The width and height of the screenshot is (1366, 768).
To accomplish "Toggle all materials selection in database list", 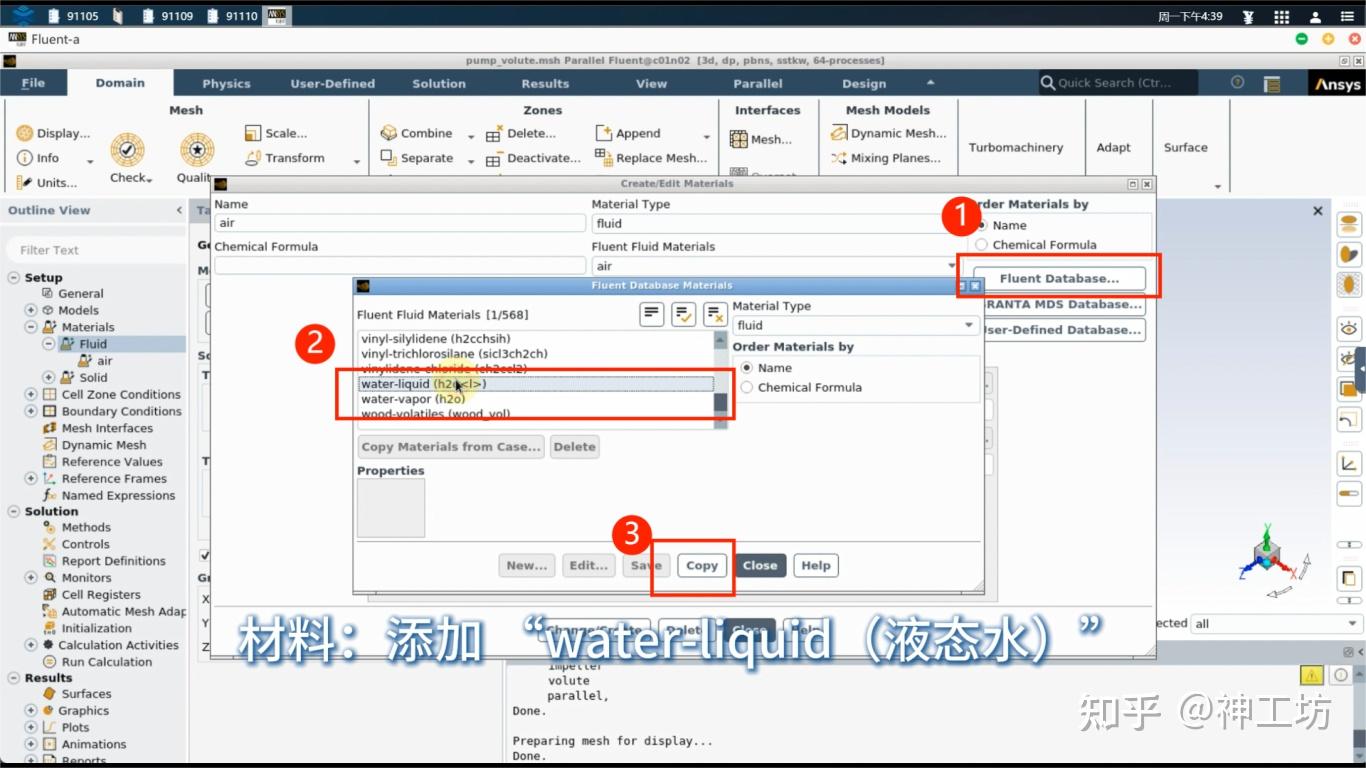I will (x=683, y=315).
